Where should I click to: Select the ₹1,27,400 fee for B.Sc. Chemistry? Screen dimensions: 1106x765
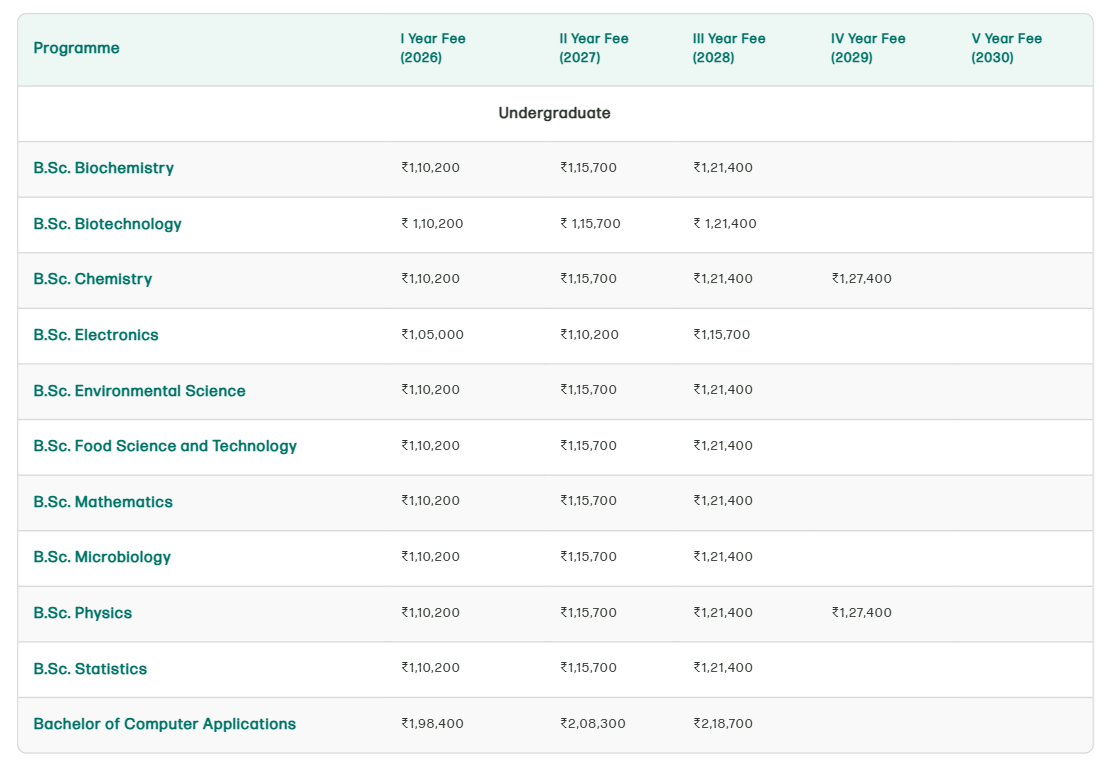[x=862, y=279]
